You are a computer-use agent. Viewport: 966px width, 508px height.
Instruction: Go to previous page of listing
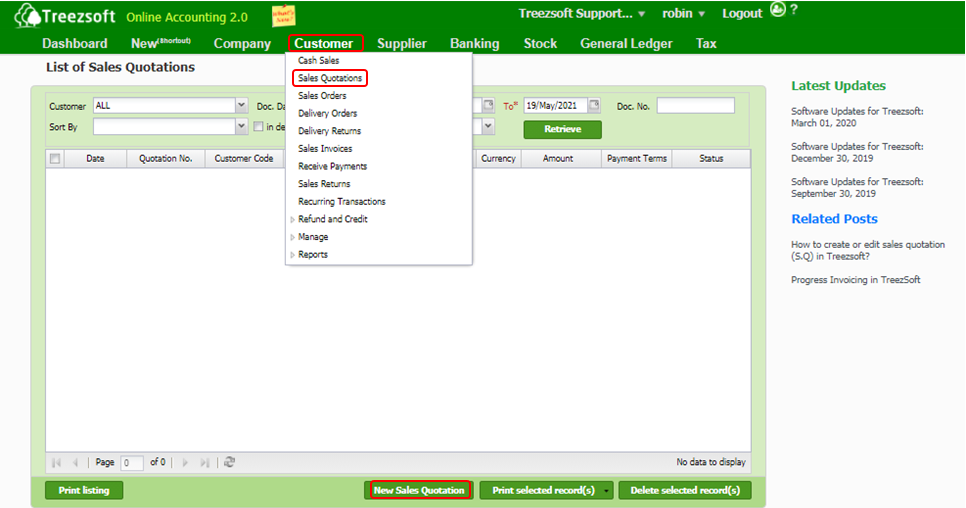tap(75, 462)
